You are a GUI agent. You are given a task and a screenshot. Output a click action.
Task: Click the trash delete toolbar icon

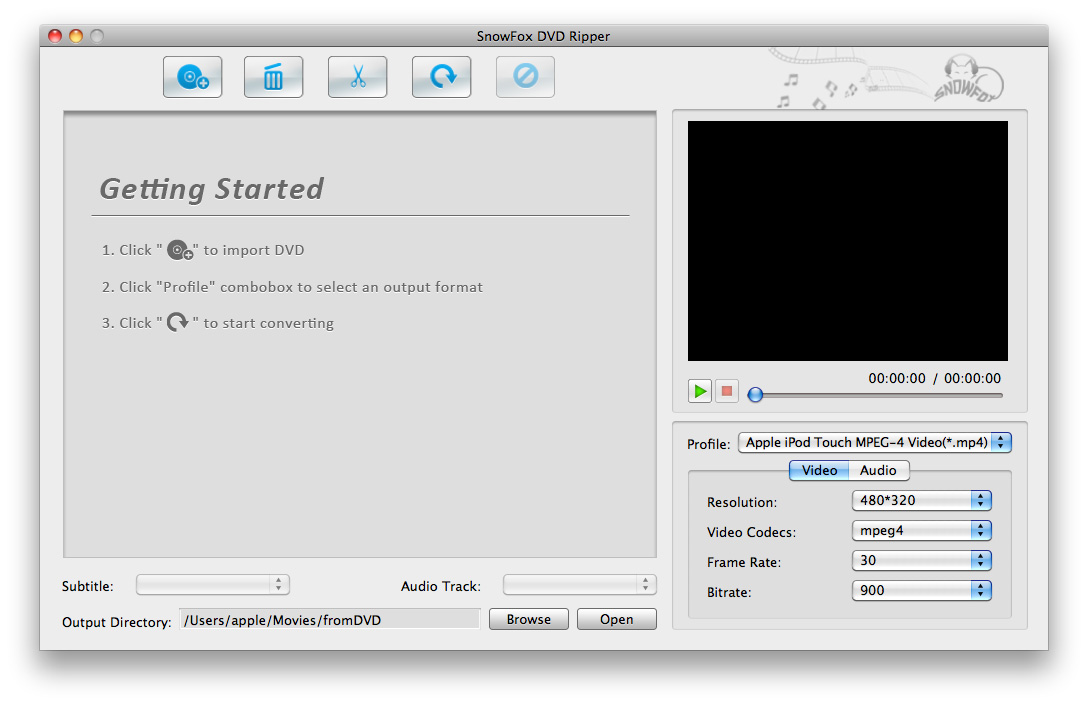pyautogui.click(x=273, y=78)
